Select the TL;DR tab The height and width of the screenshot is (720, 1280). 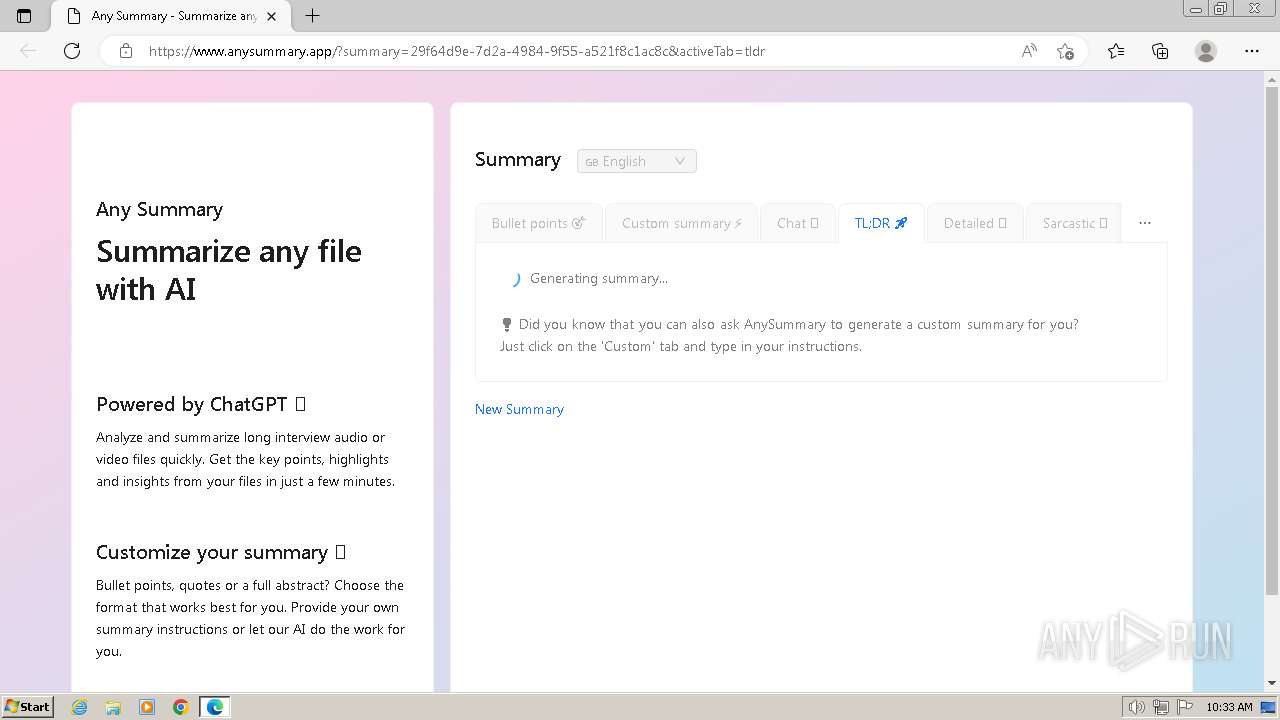pos(881,223)
